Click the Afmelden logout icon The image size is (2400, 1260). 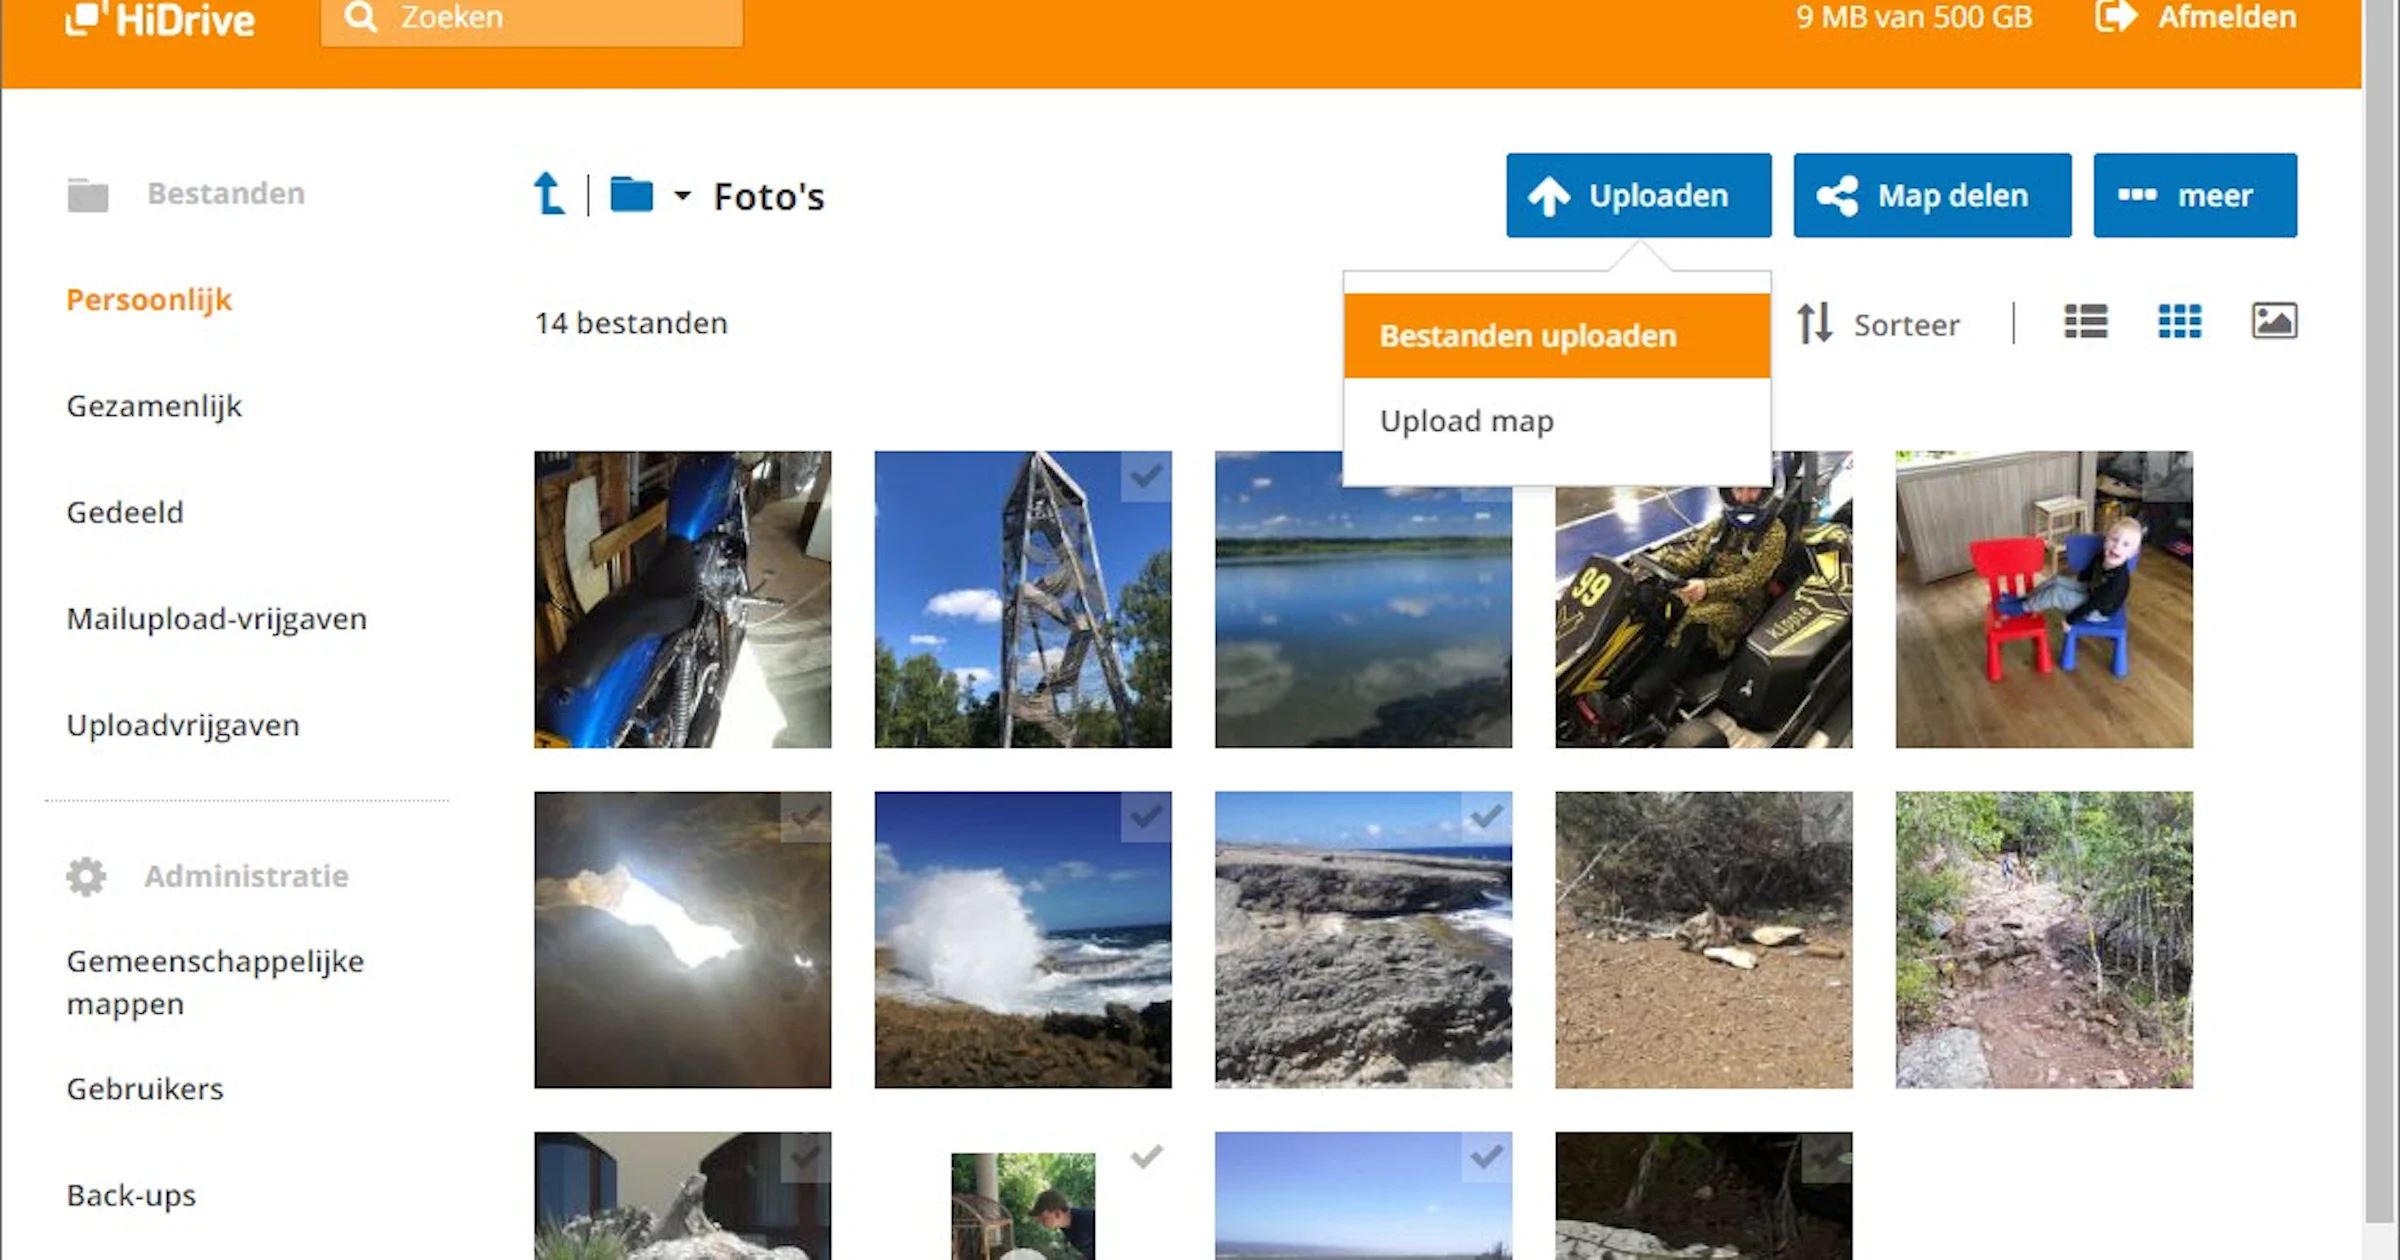tap(2117, 17)
